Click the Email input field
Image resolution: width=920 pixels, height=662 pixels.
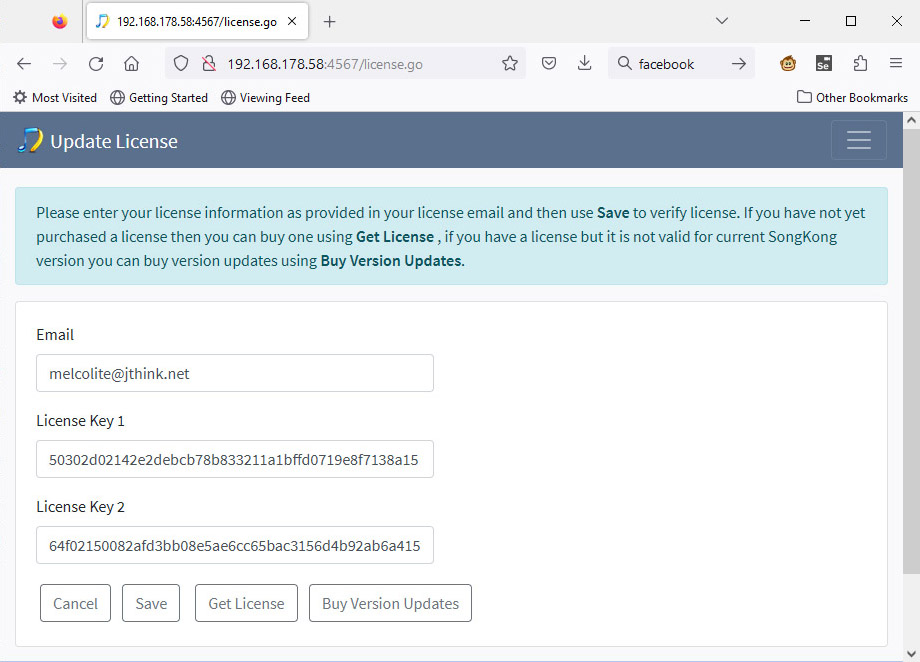[235, 373]
